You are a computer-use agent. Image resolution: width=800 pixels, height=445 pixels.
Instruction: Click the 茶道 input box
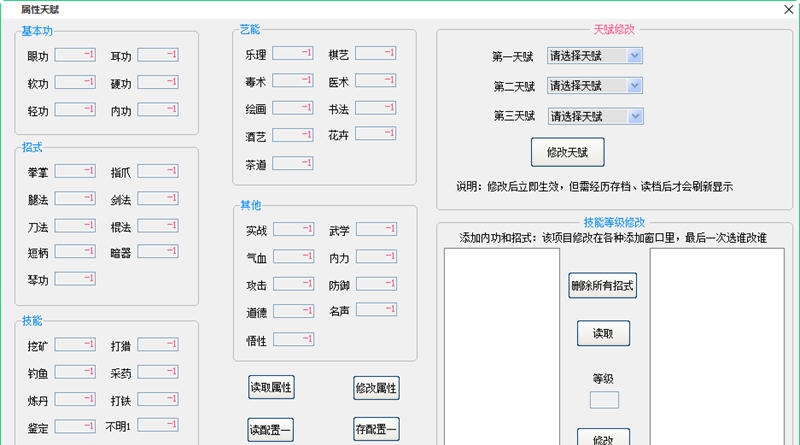tap(293, 163)
